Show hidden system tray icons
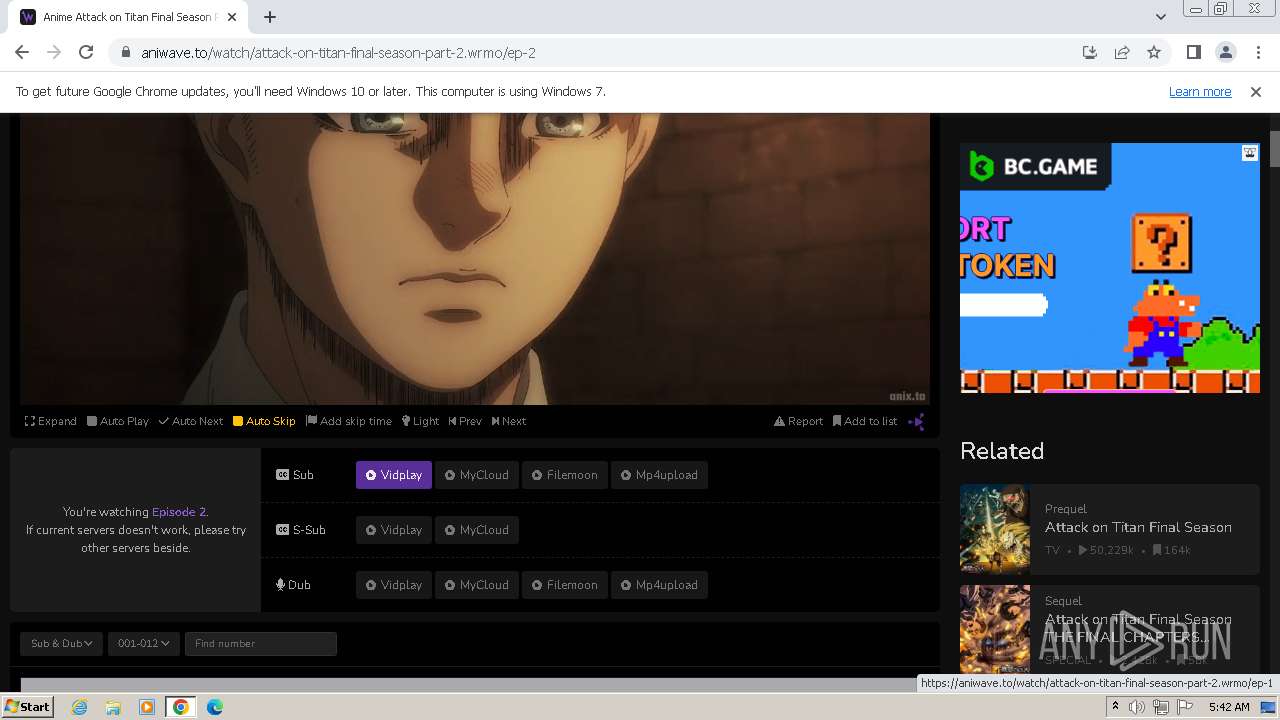1280x720 pixels. (1115, 707)
